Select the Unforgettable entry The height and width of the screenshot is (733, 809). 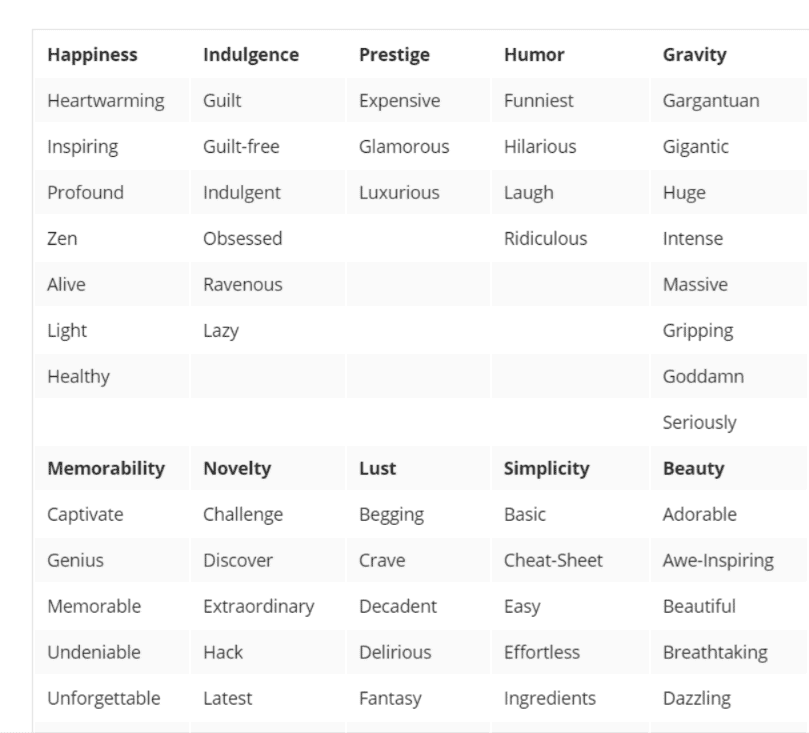pos(104,698)
